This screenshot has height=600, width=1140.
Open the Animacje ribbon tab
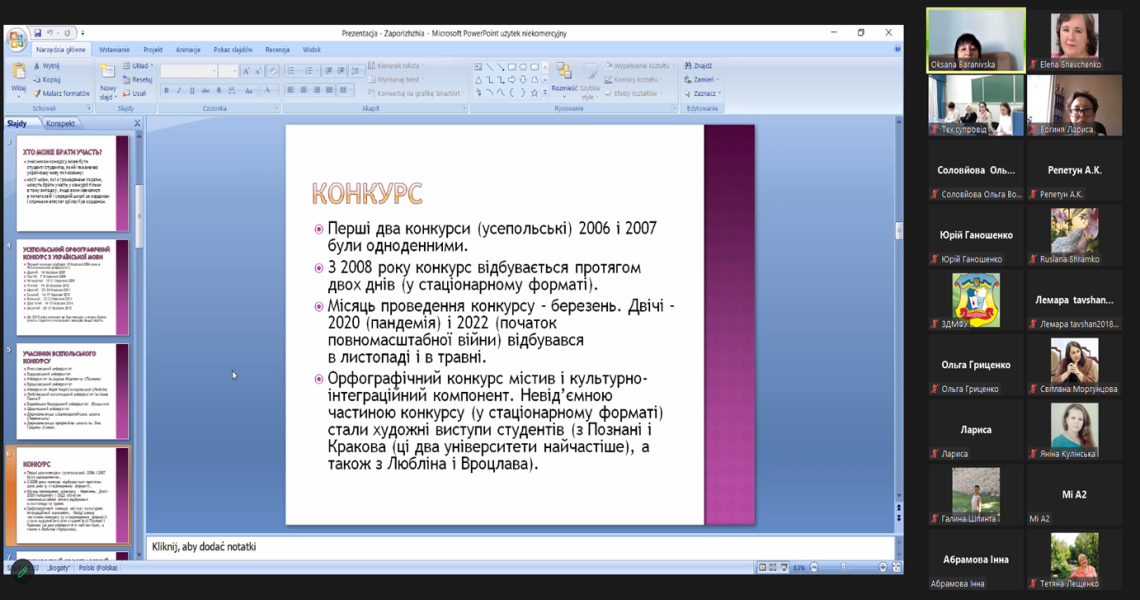tap(188, 49)
